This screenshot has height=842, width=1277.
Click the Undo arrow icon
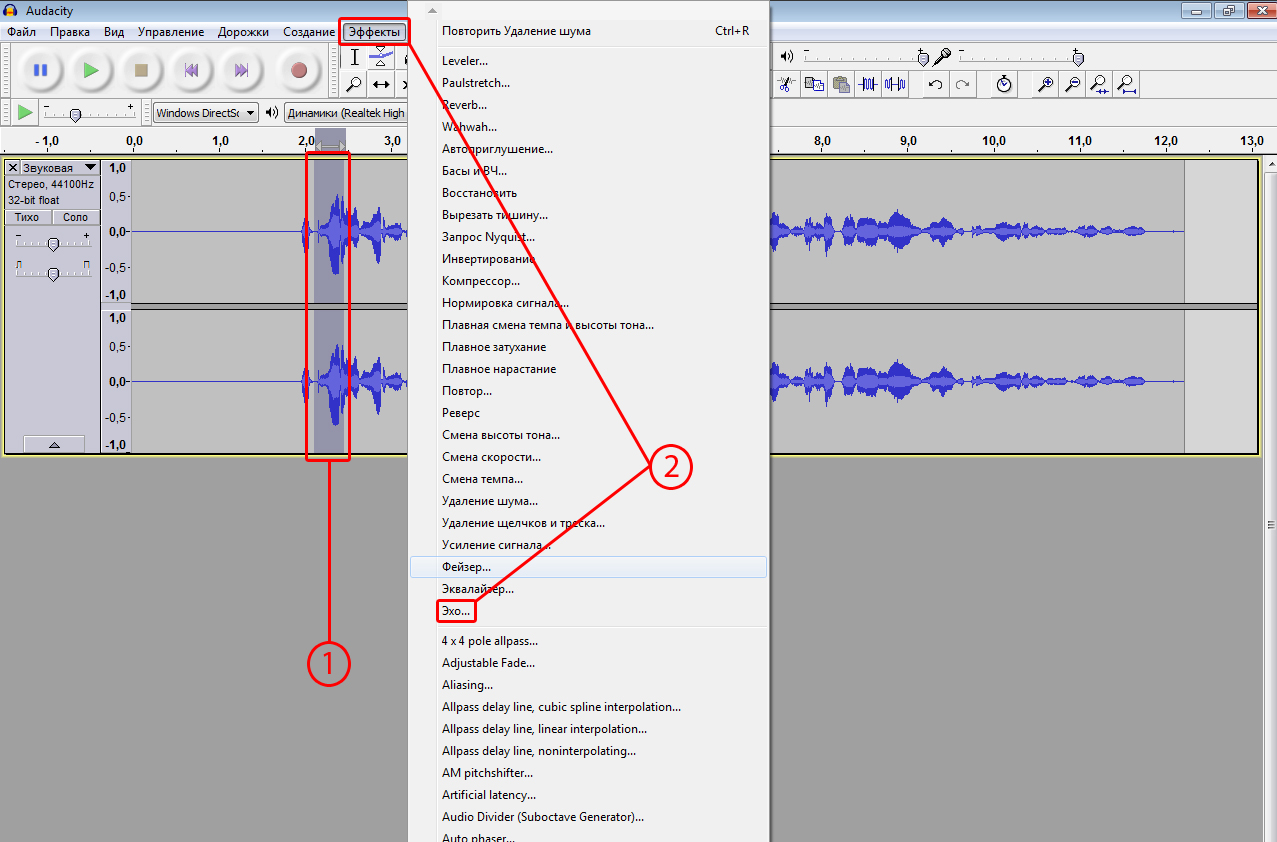(935, 85)
